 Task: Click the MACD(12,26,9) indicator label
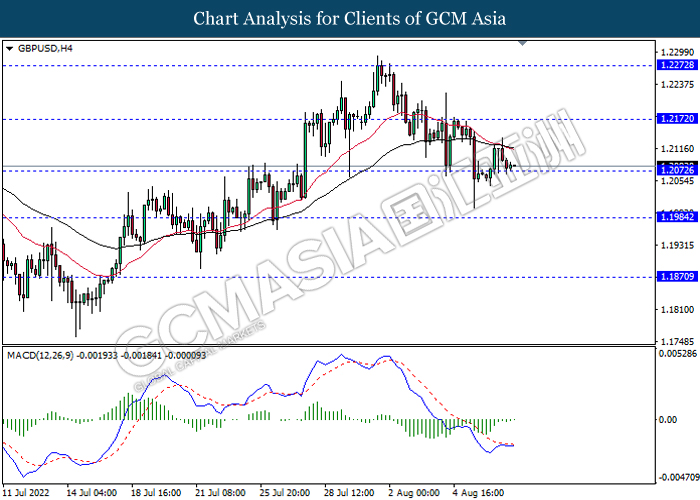pyautogui.click(x=107, y=355)
